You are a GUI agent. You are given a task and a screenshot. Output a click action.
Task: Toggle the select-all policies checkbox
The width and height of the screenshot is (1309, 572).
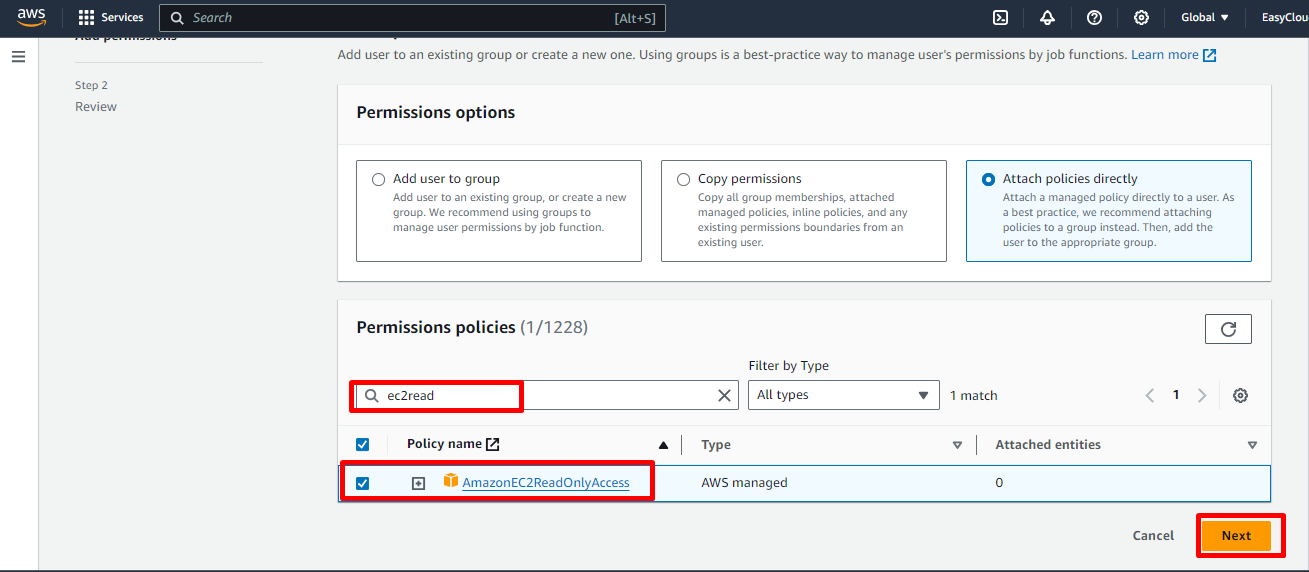coord(363,445)
